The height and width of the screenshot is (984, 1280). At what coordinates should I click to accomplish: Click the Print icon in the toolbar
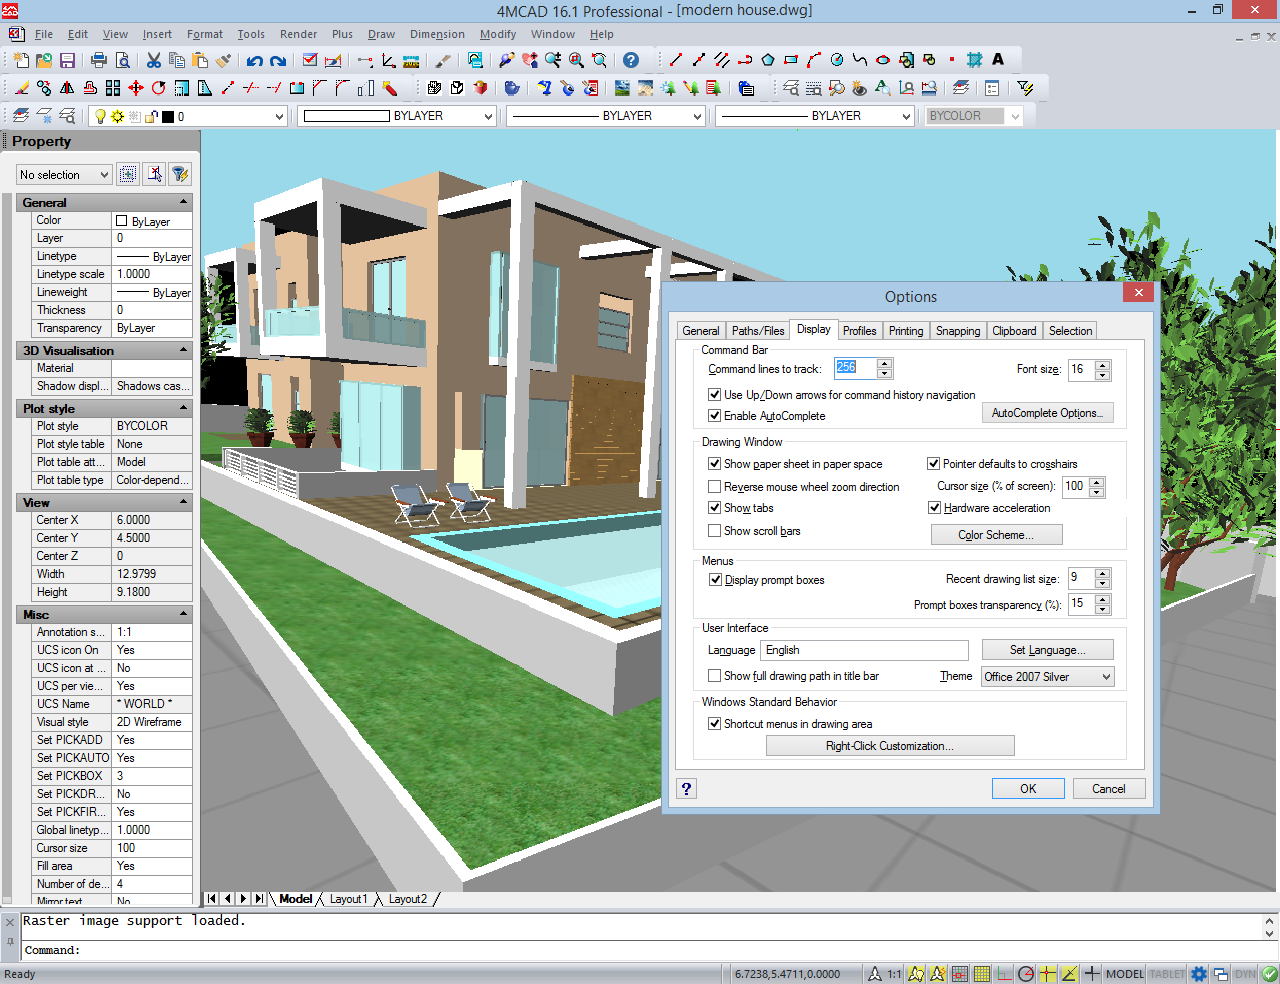(99, 60)
